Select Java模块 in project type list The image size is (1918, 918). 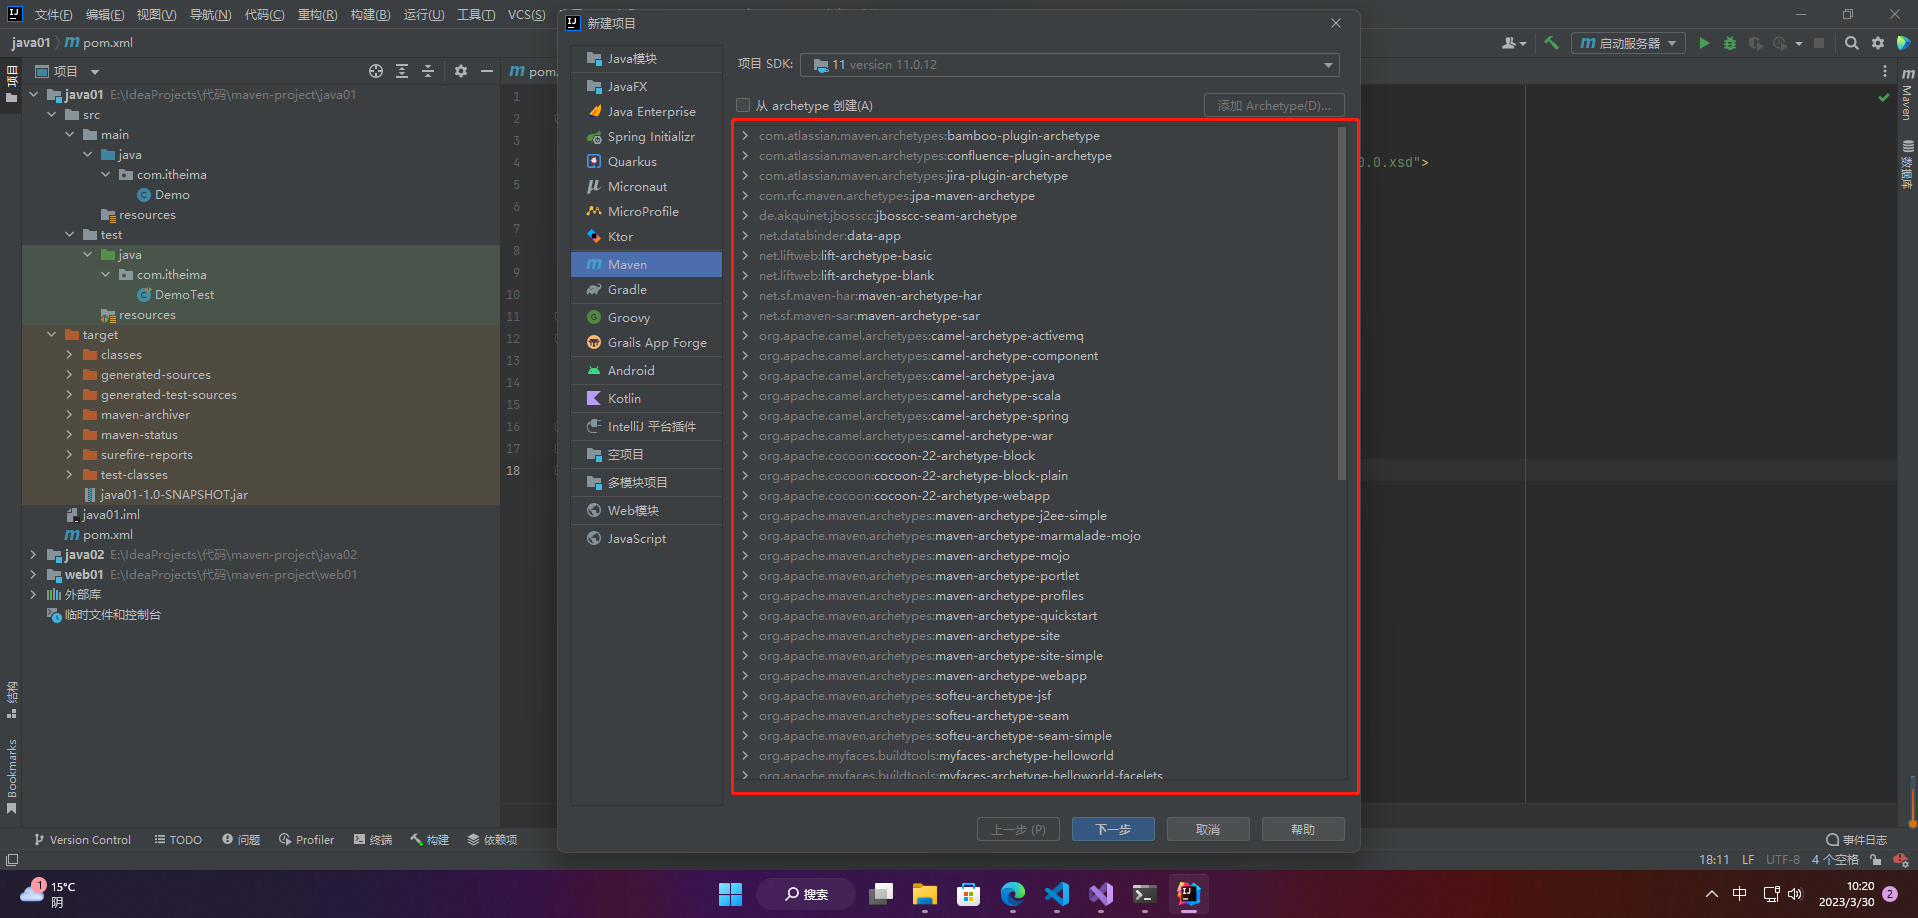click(x=646, y=59)
